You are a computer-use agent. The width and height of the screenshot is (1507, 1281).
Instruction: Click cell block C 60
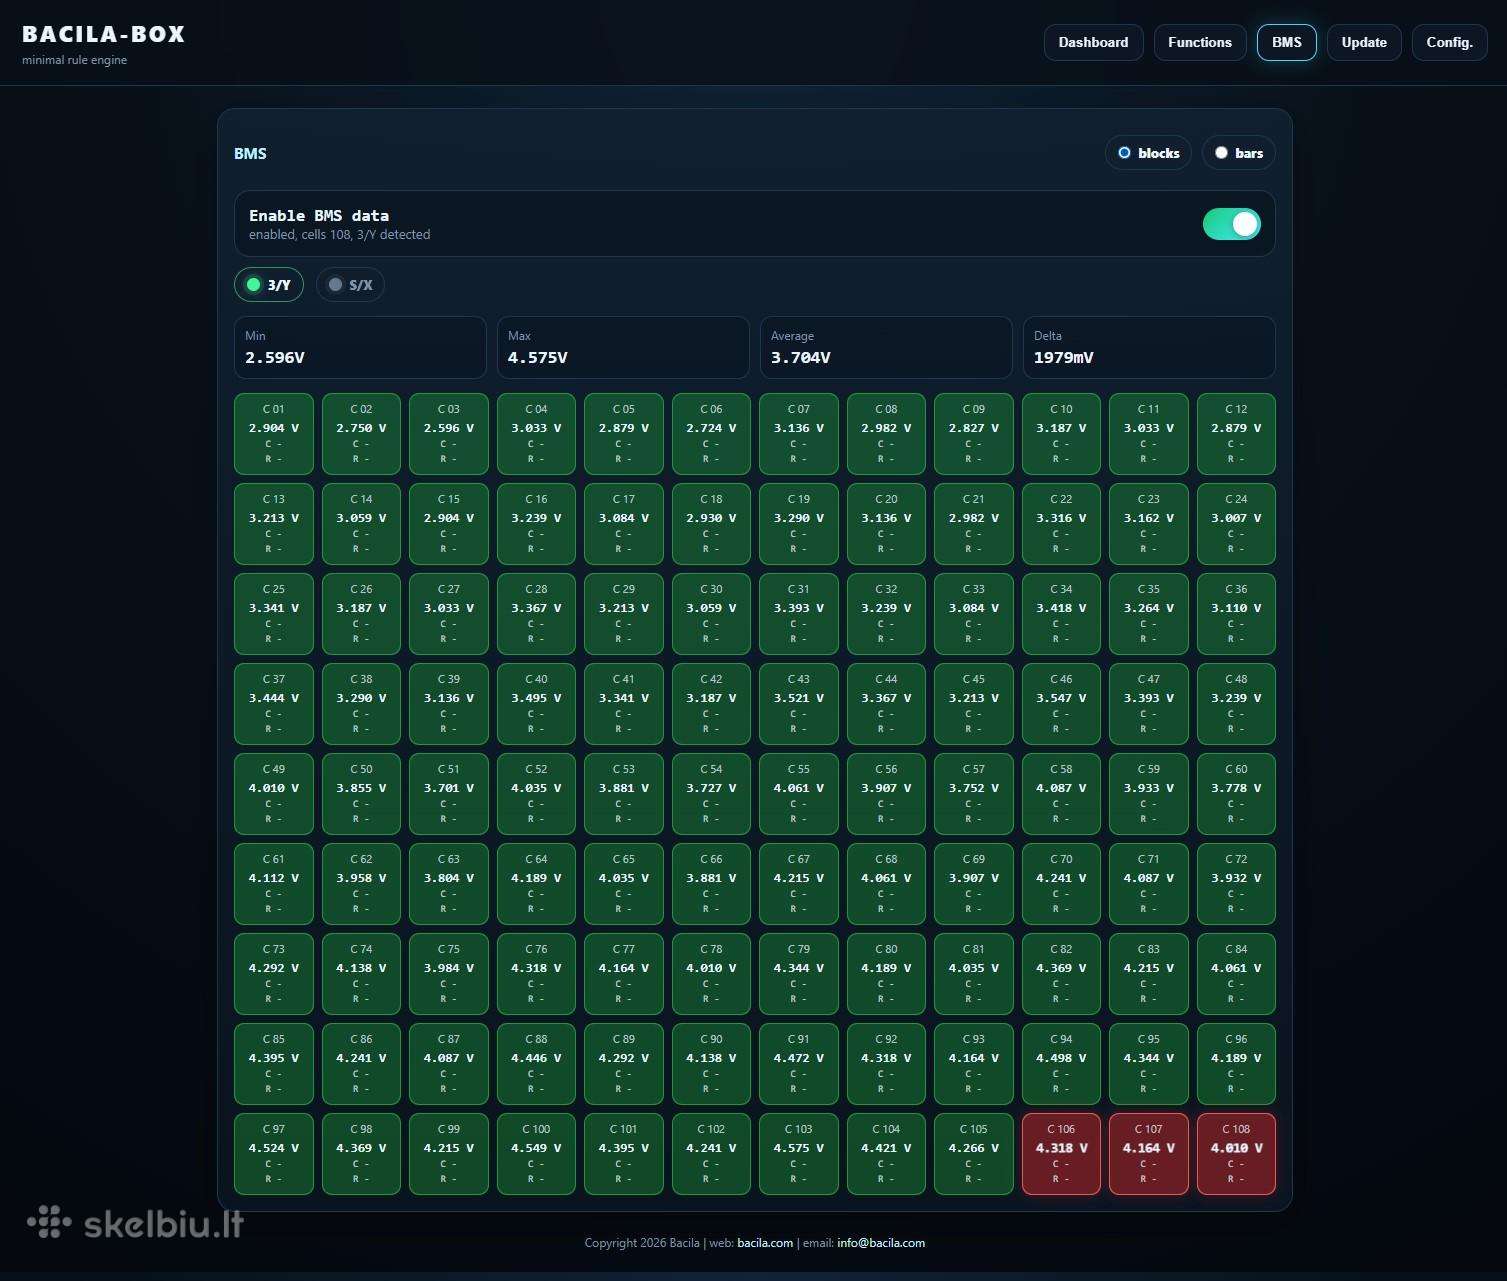pos(1236,794)
